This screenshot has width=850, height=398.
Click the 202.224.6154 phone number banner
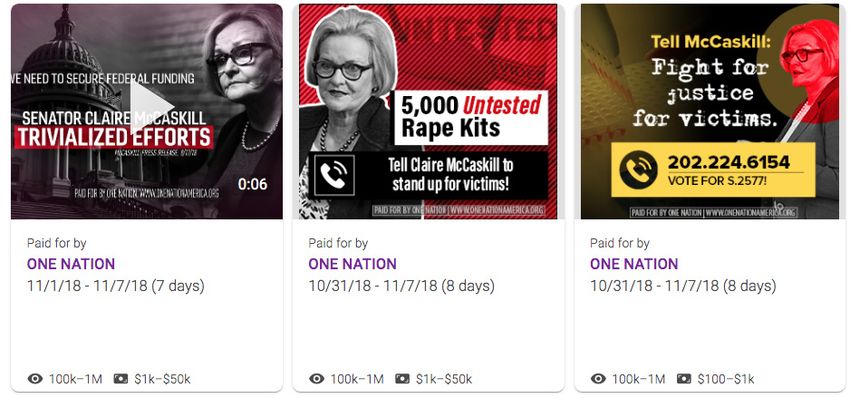713,170
